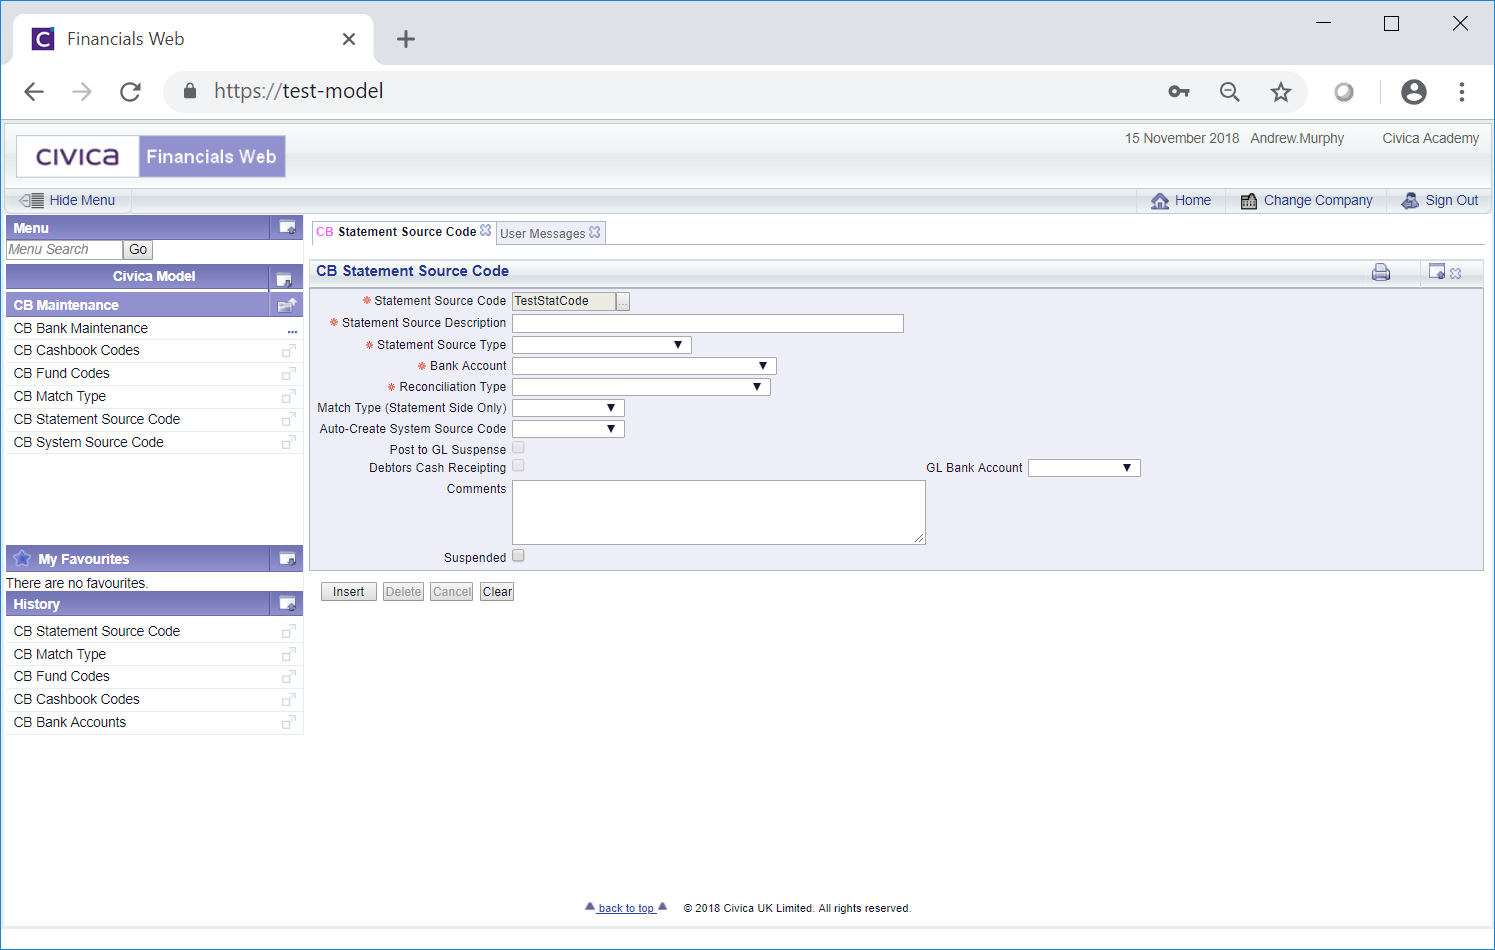Open browser profile account icon
The height and width of the screenshot is (950, 1495).
point(1414,92)
